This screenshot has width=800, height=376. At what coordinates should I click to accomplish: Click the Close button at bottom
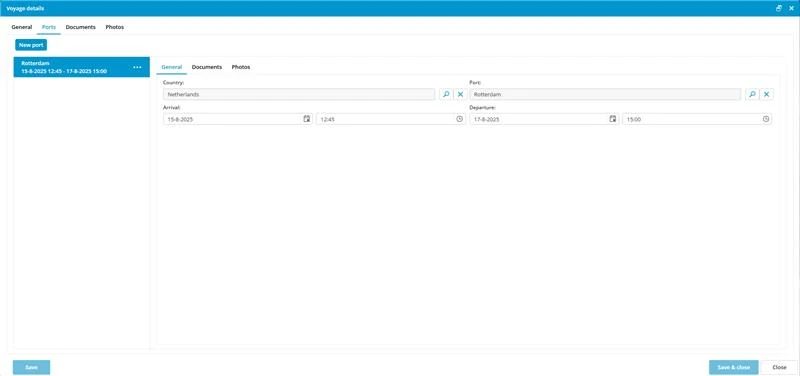pos(779,367)
